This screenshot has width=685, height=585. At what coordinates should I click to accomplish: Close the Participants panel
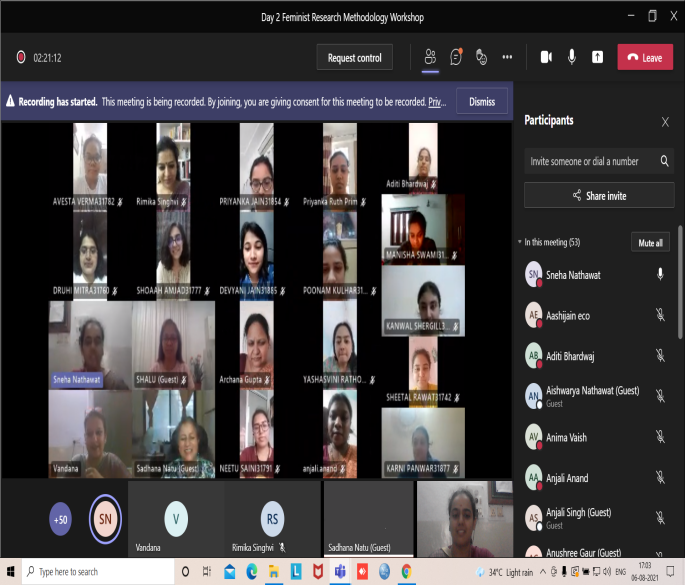tap(665, 122)
